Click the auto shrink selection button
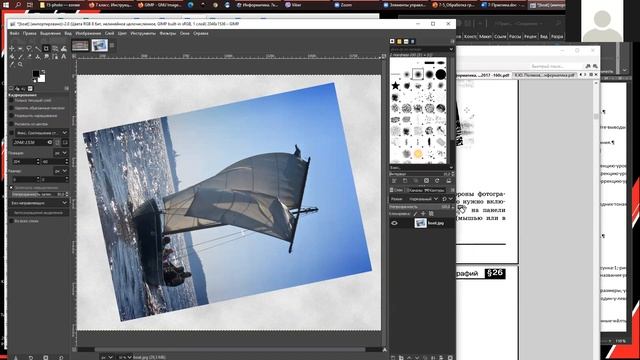 click(x=39, y=212)
